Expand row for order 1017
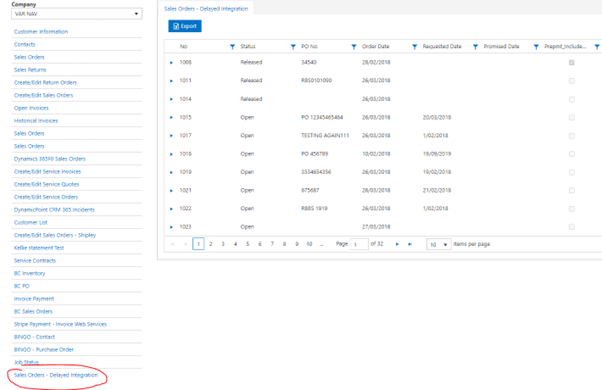This screenshot has height=390, width=602. coord(171,136)
